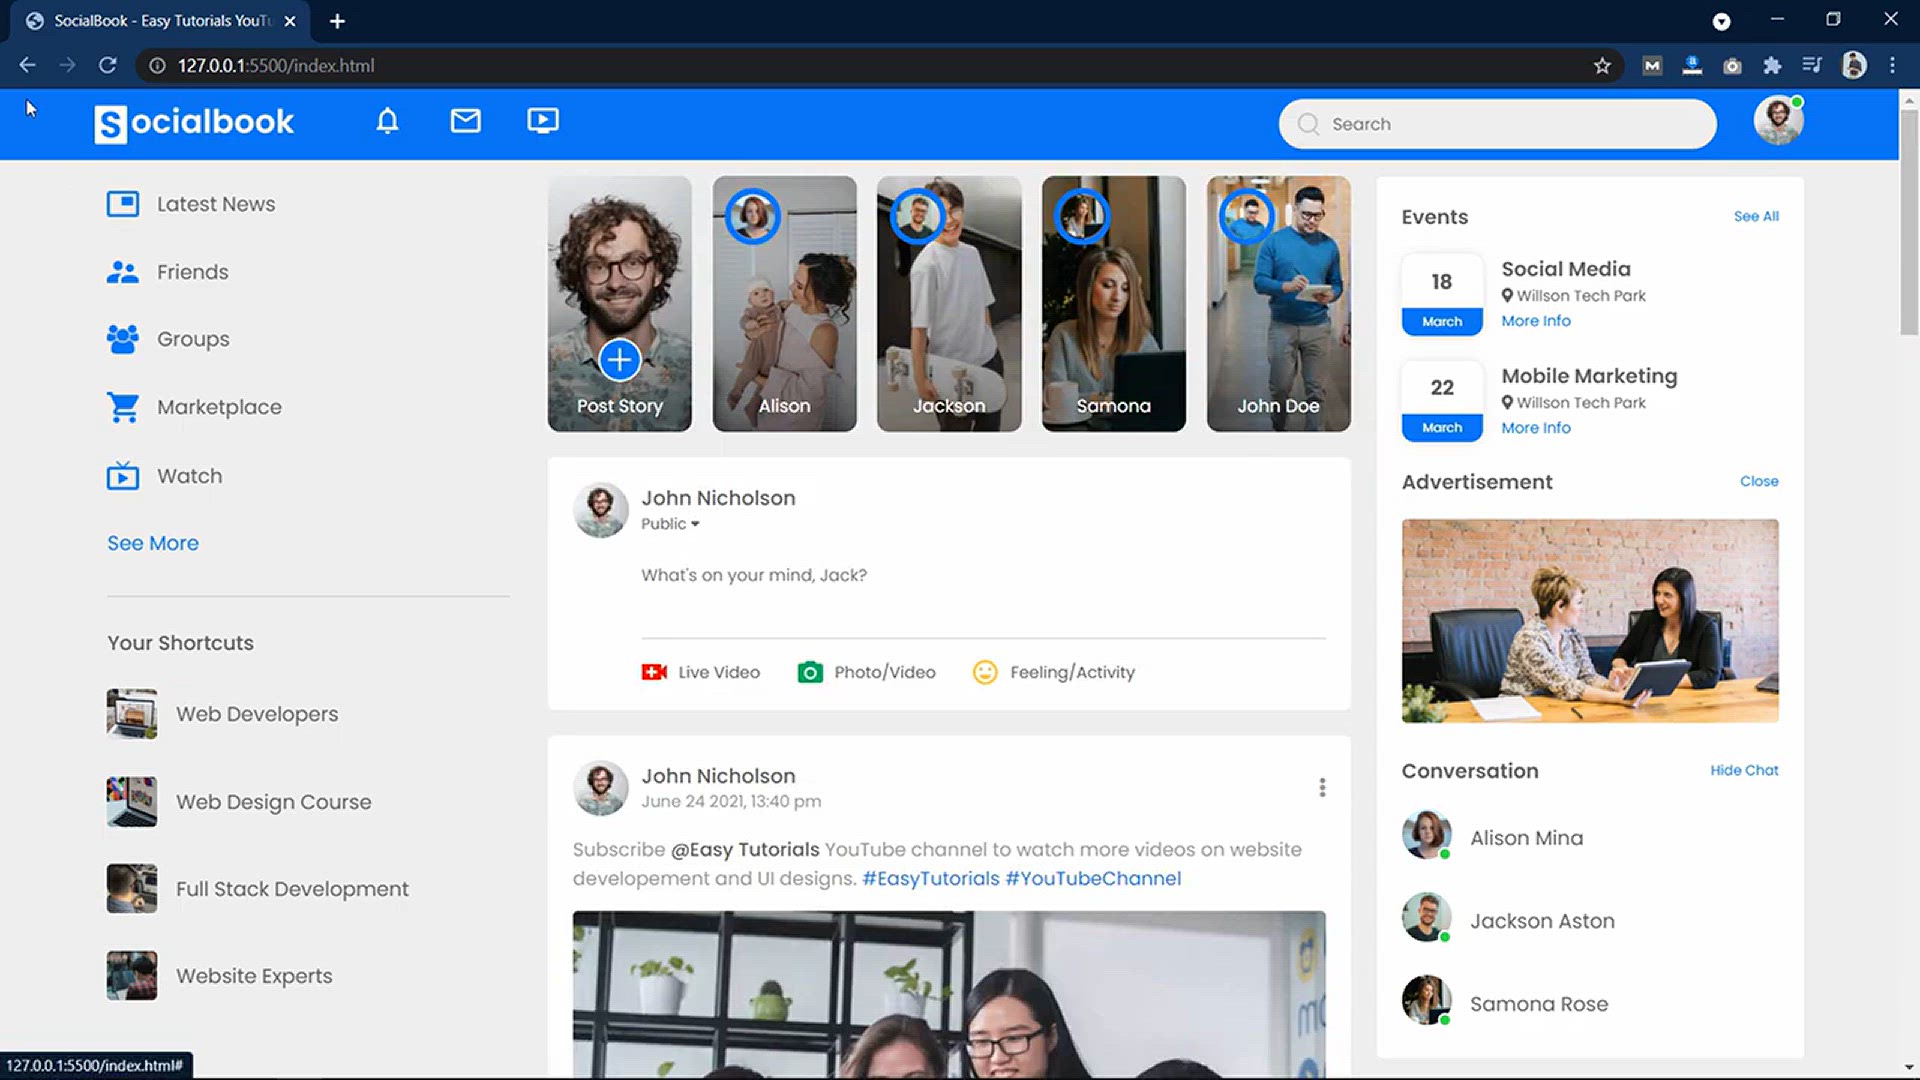Click the Latest News sidebar icon

coord(123,204)
